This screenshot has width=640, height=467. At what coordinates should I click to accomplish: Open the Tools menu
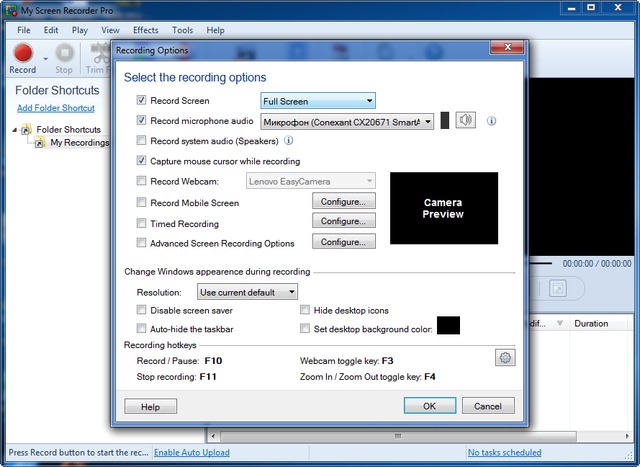point(182,30)
